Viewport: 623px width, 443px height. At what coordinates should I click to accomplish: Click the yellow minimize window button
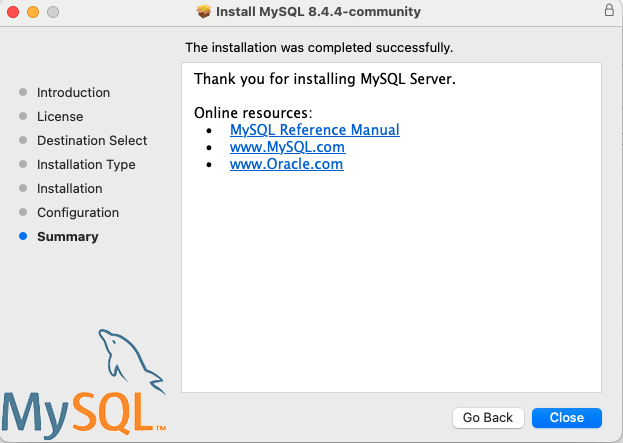coord(32,12)
